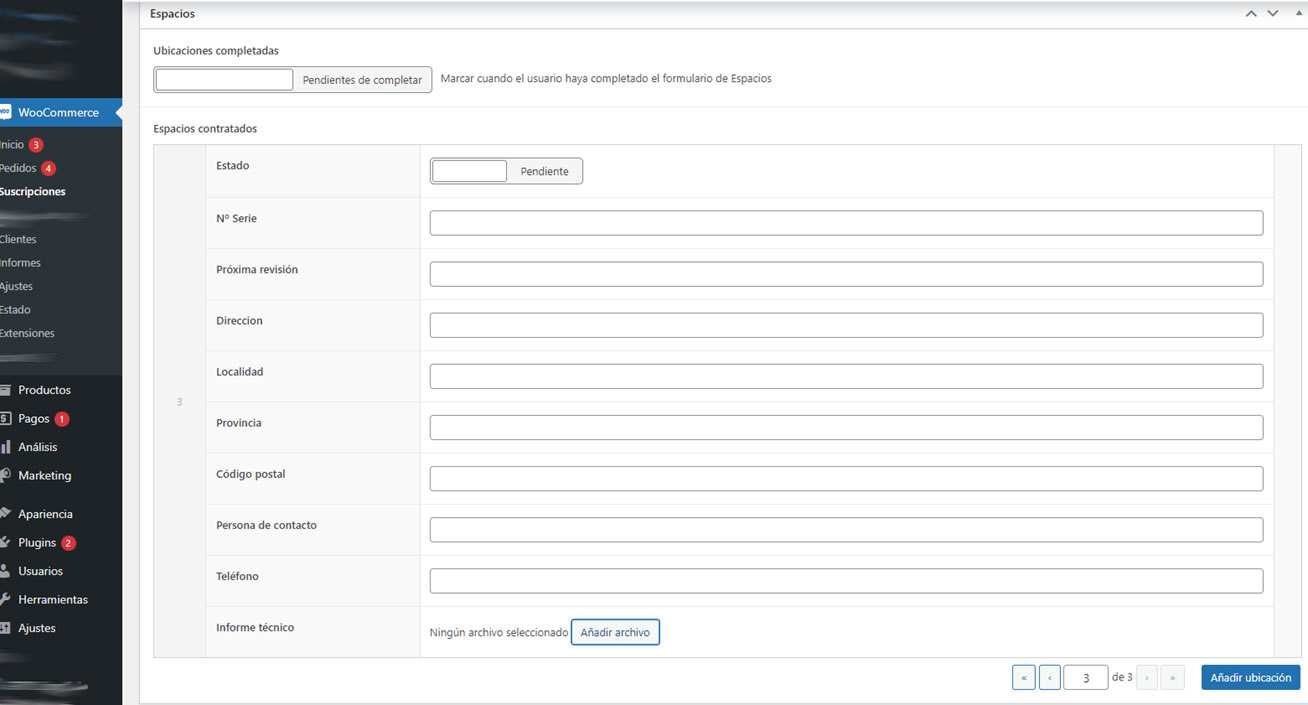Open Análisis via its chart icon
1308x705 pixels.
[x=4, y=447]
